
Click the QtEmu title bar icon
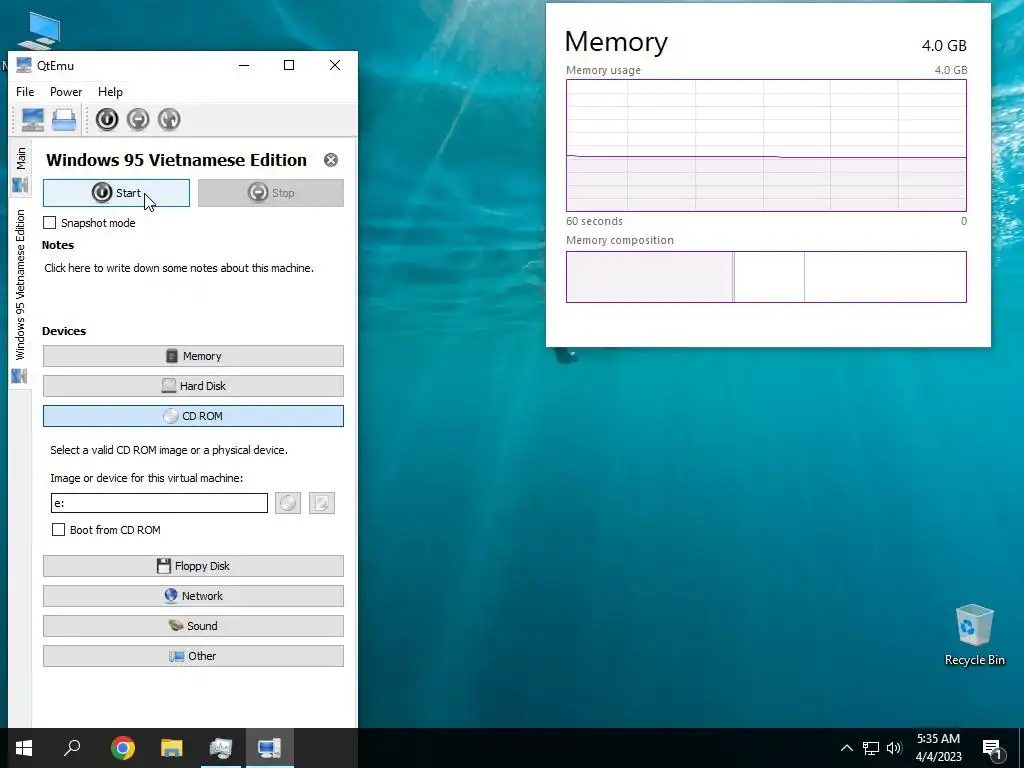[24, 65]
